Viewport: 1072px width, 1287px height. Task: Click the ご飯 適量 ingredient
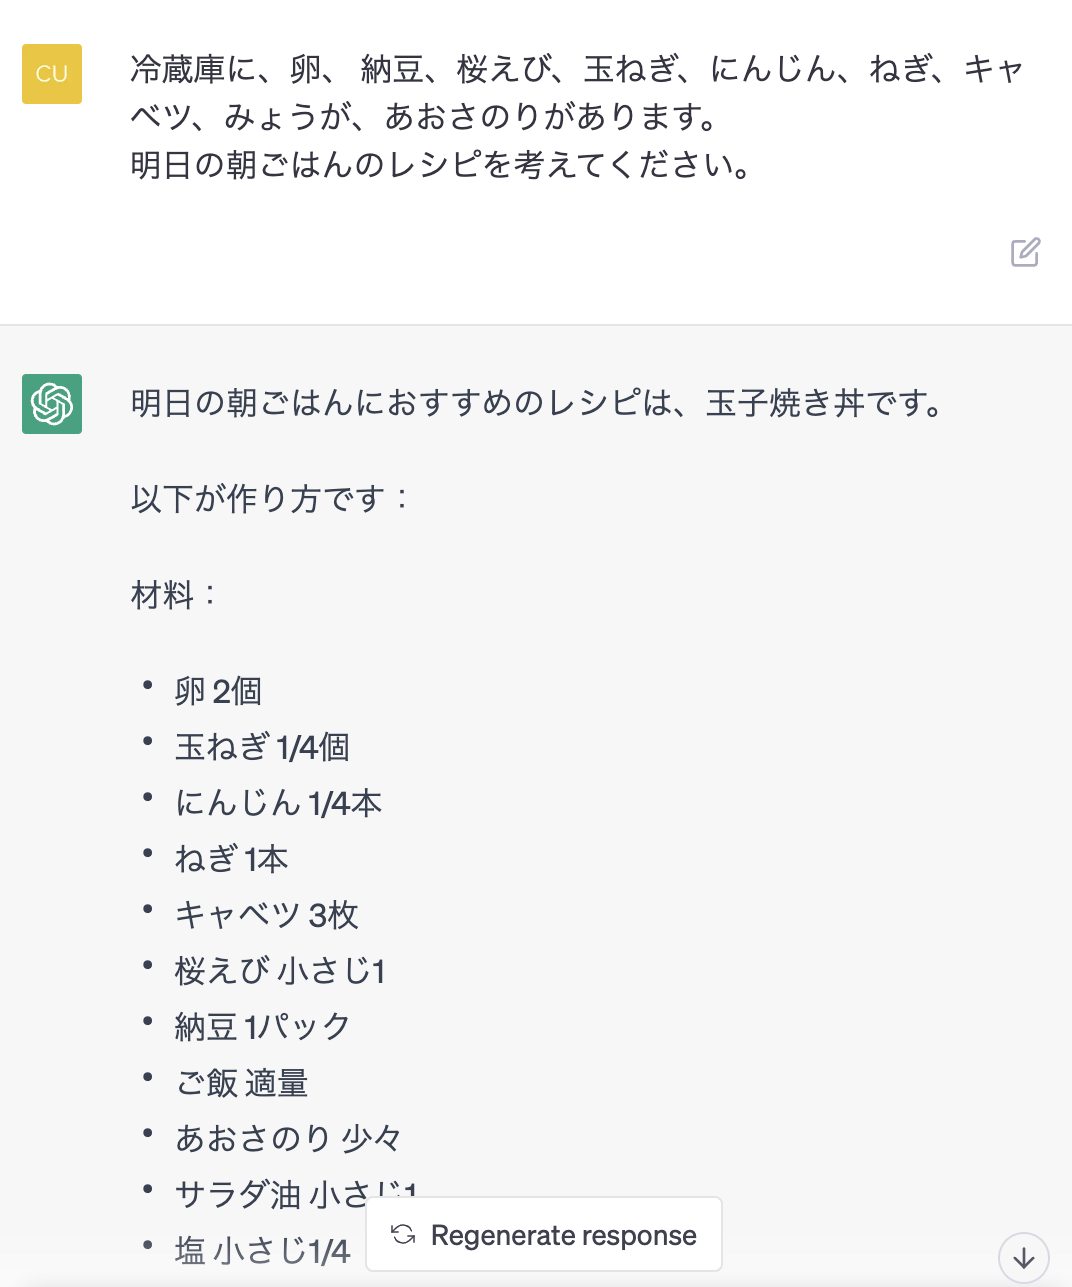pyautogui.click(x=241, y=1083)
